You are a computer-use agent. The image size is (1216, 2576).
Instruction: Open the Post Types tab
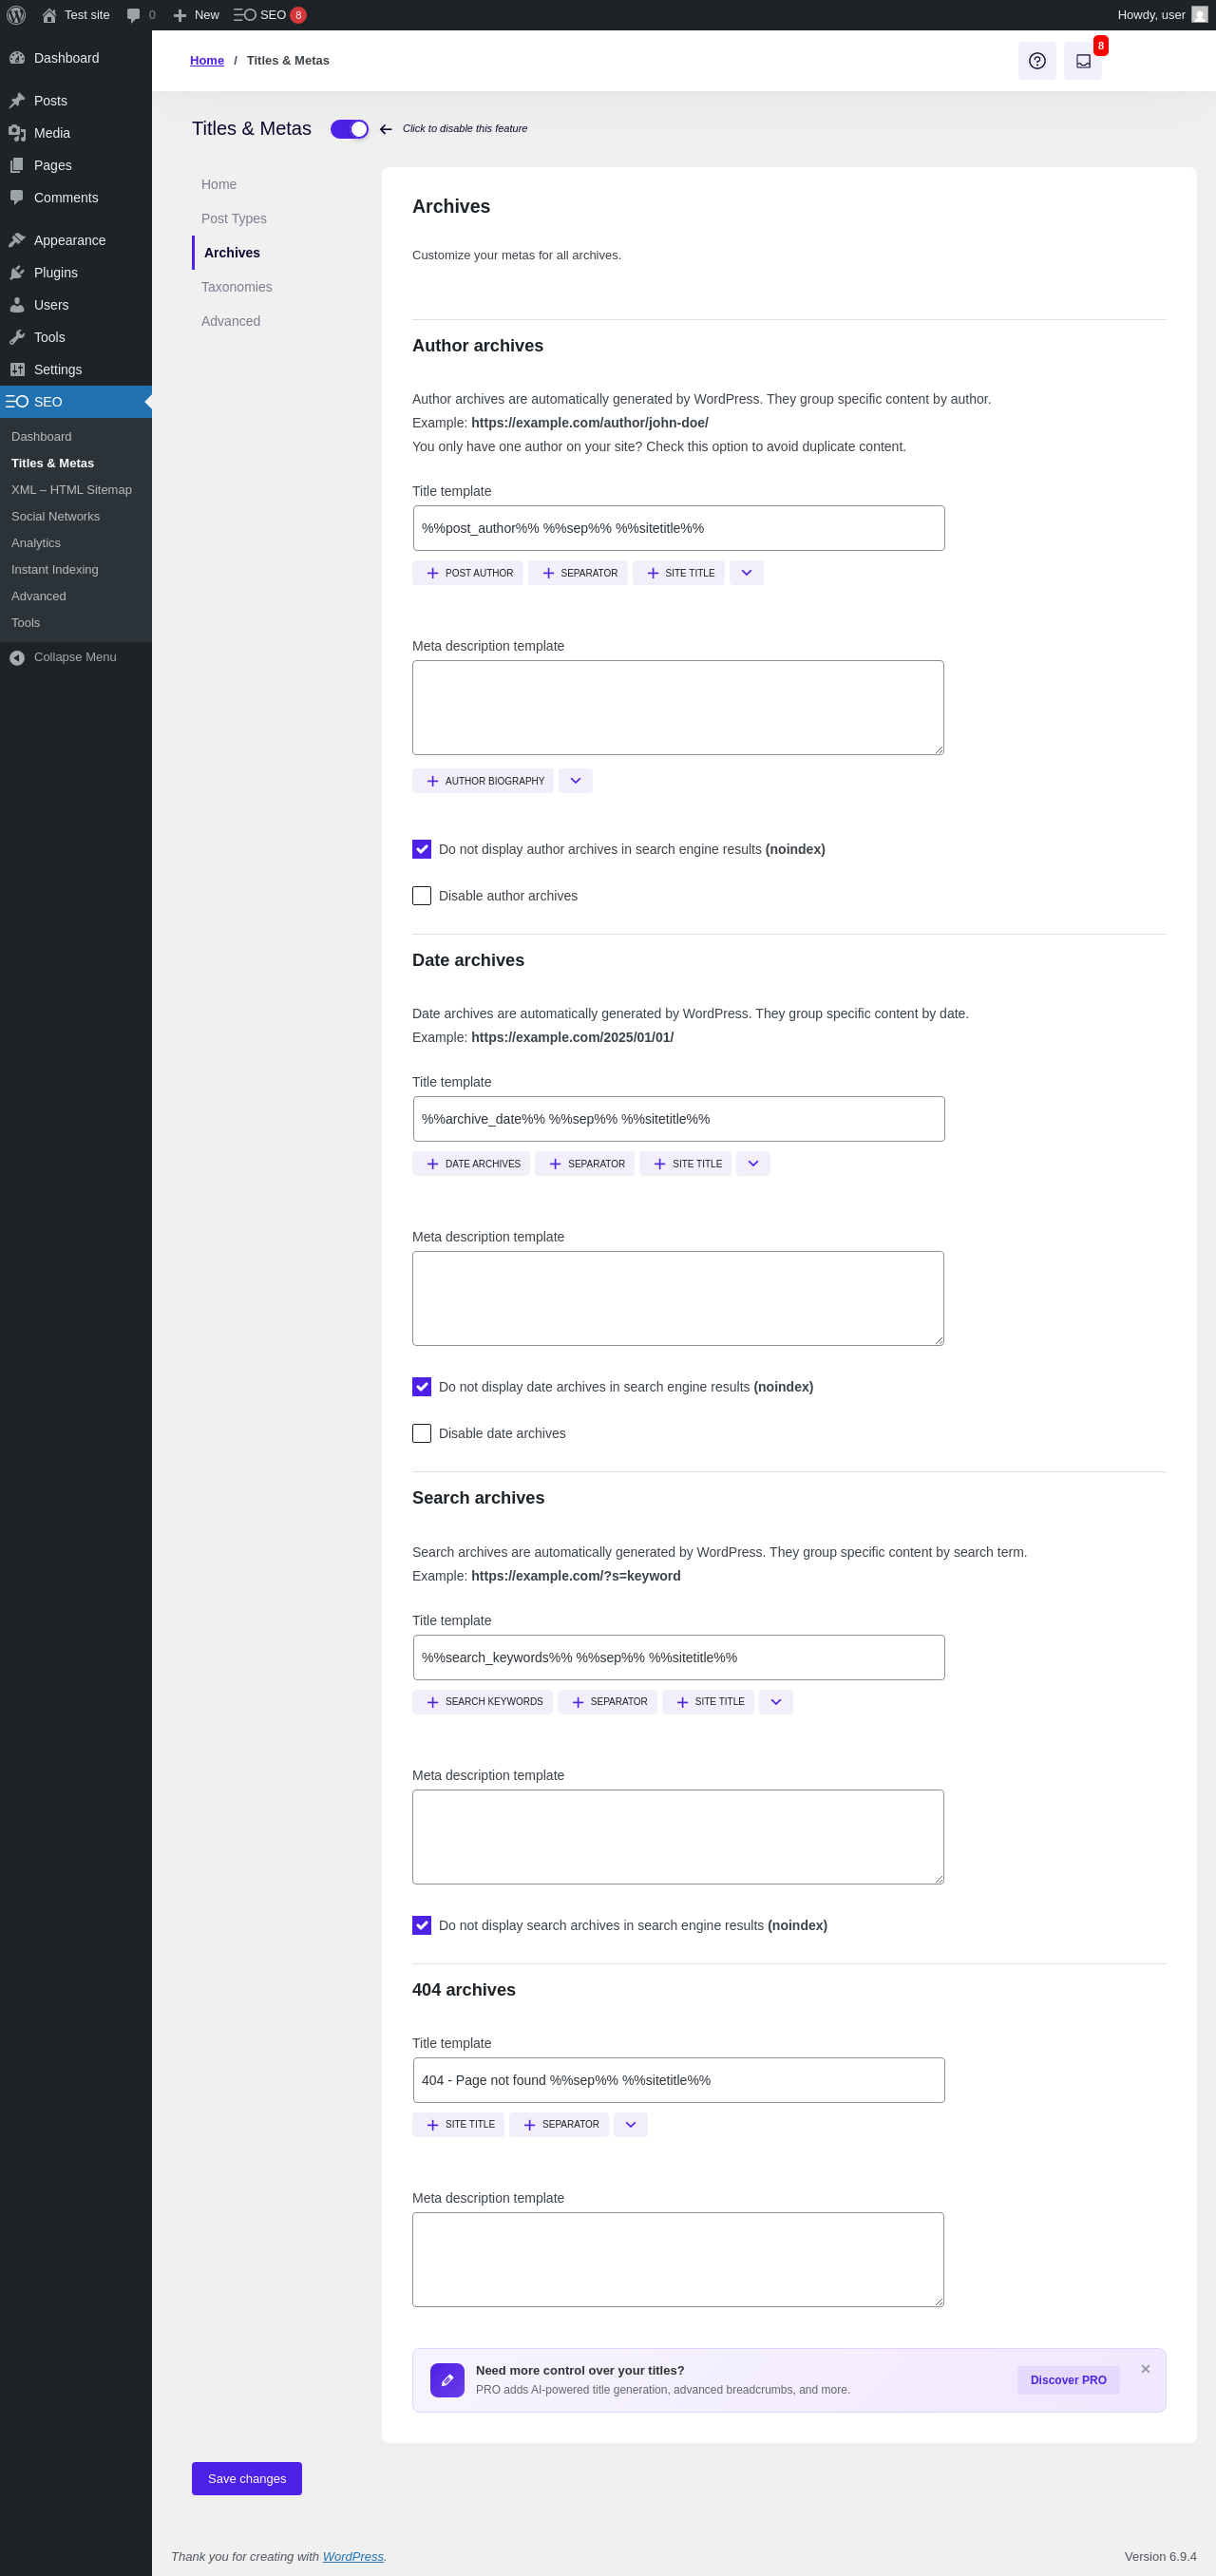233,219
